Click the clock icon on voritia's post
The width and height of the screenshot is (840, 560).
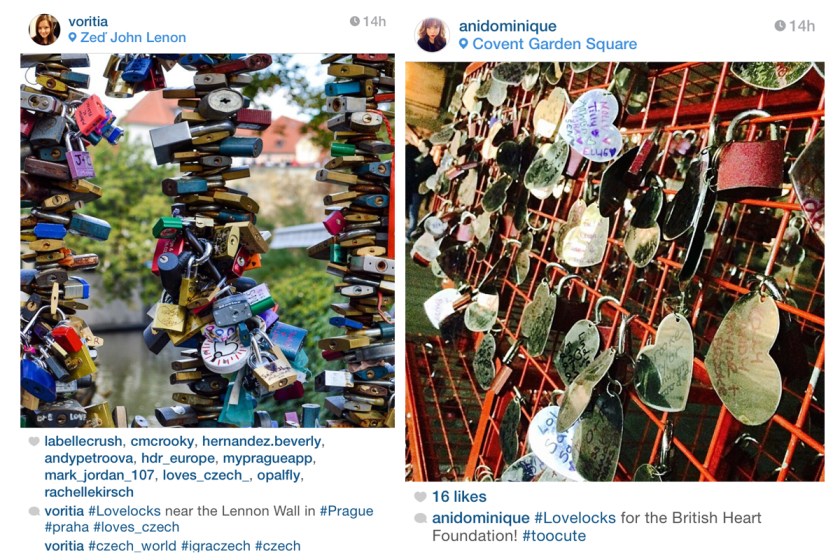[x=355, y=21]
